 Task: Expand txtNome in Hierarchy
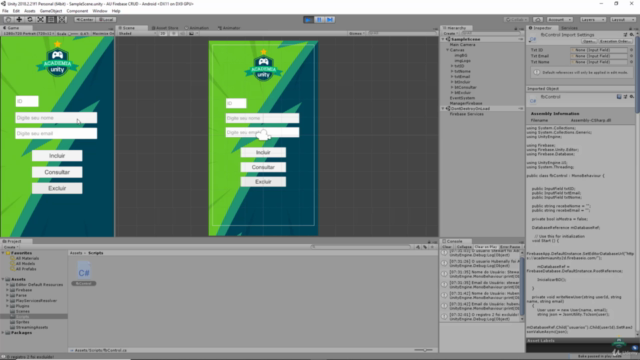[x=452, y=71]
